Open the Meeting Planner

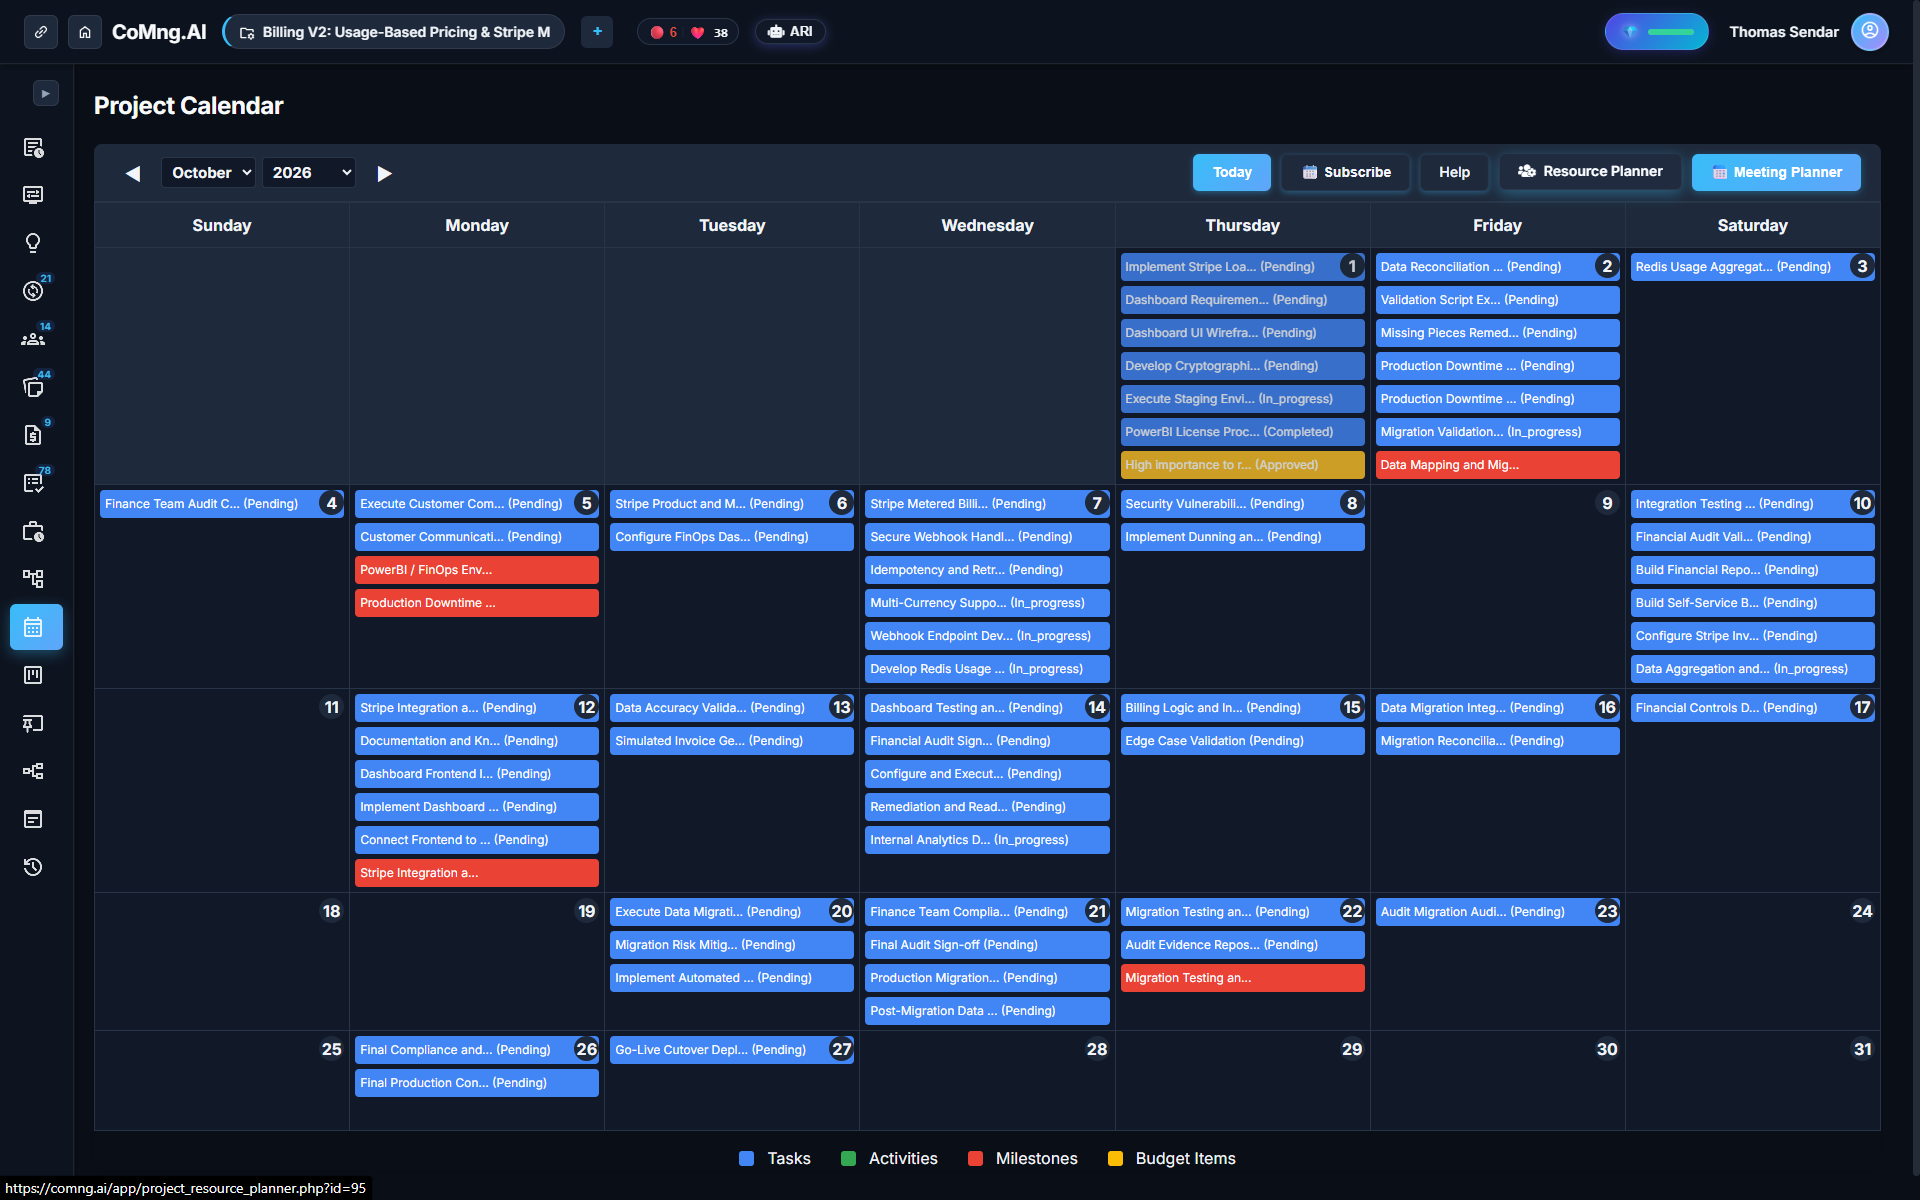tap(1776, 172)
